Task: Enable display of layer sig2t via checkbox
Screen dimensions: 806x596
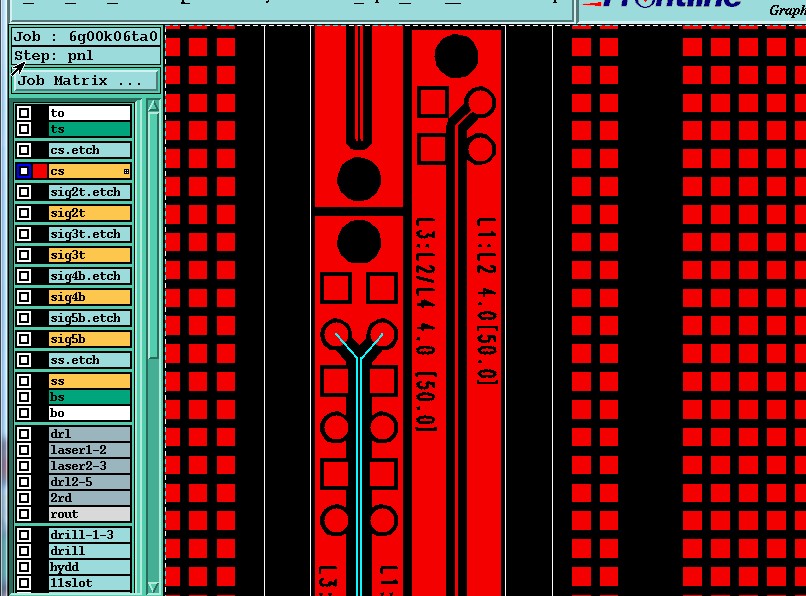Action: (x=24, y=213)
